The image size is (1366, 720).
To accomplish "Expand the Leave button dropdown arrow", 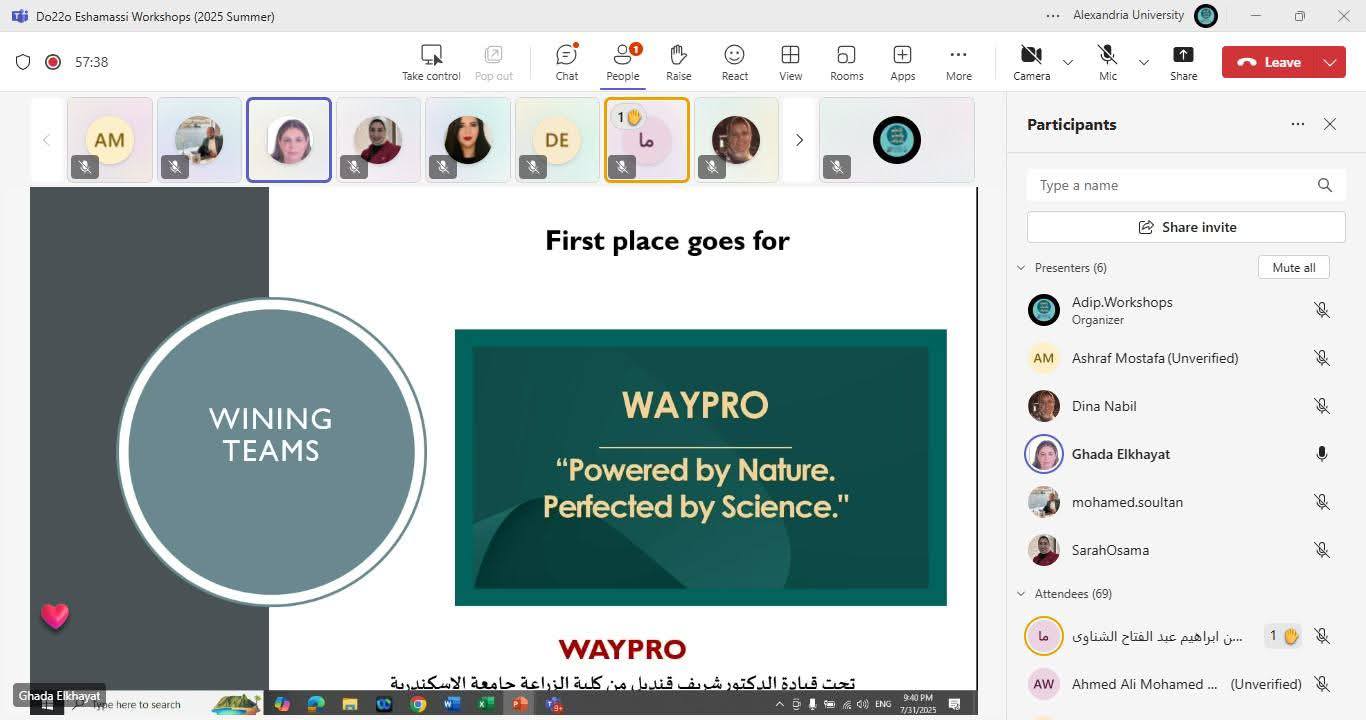I will pos(1330,62).
